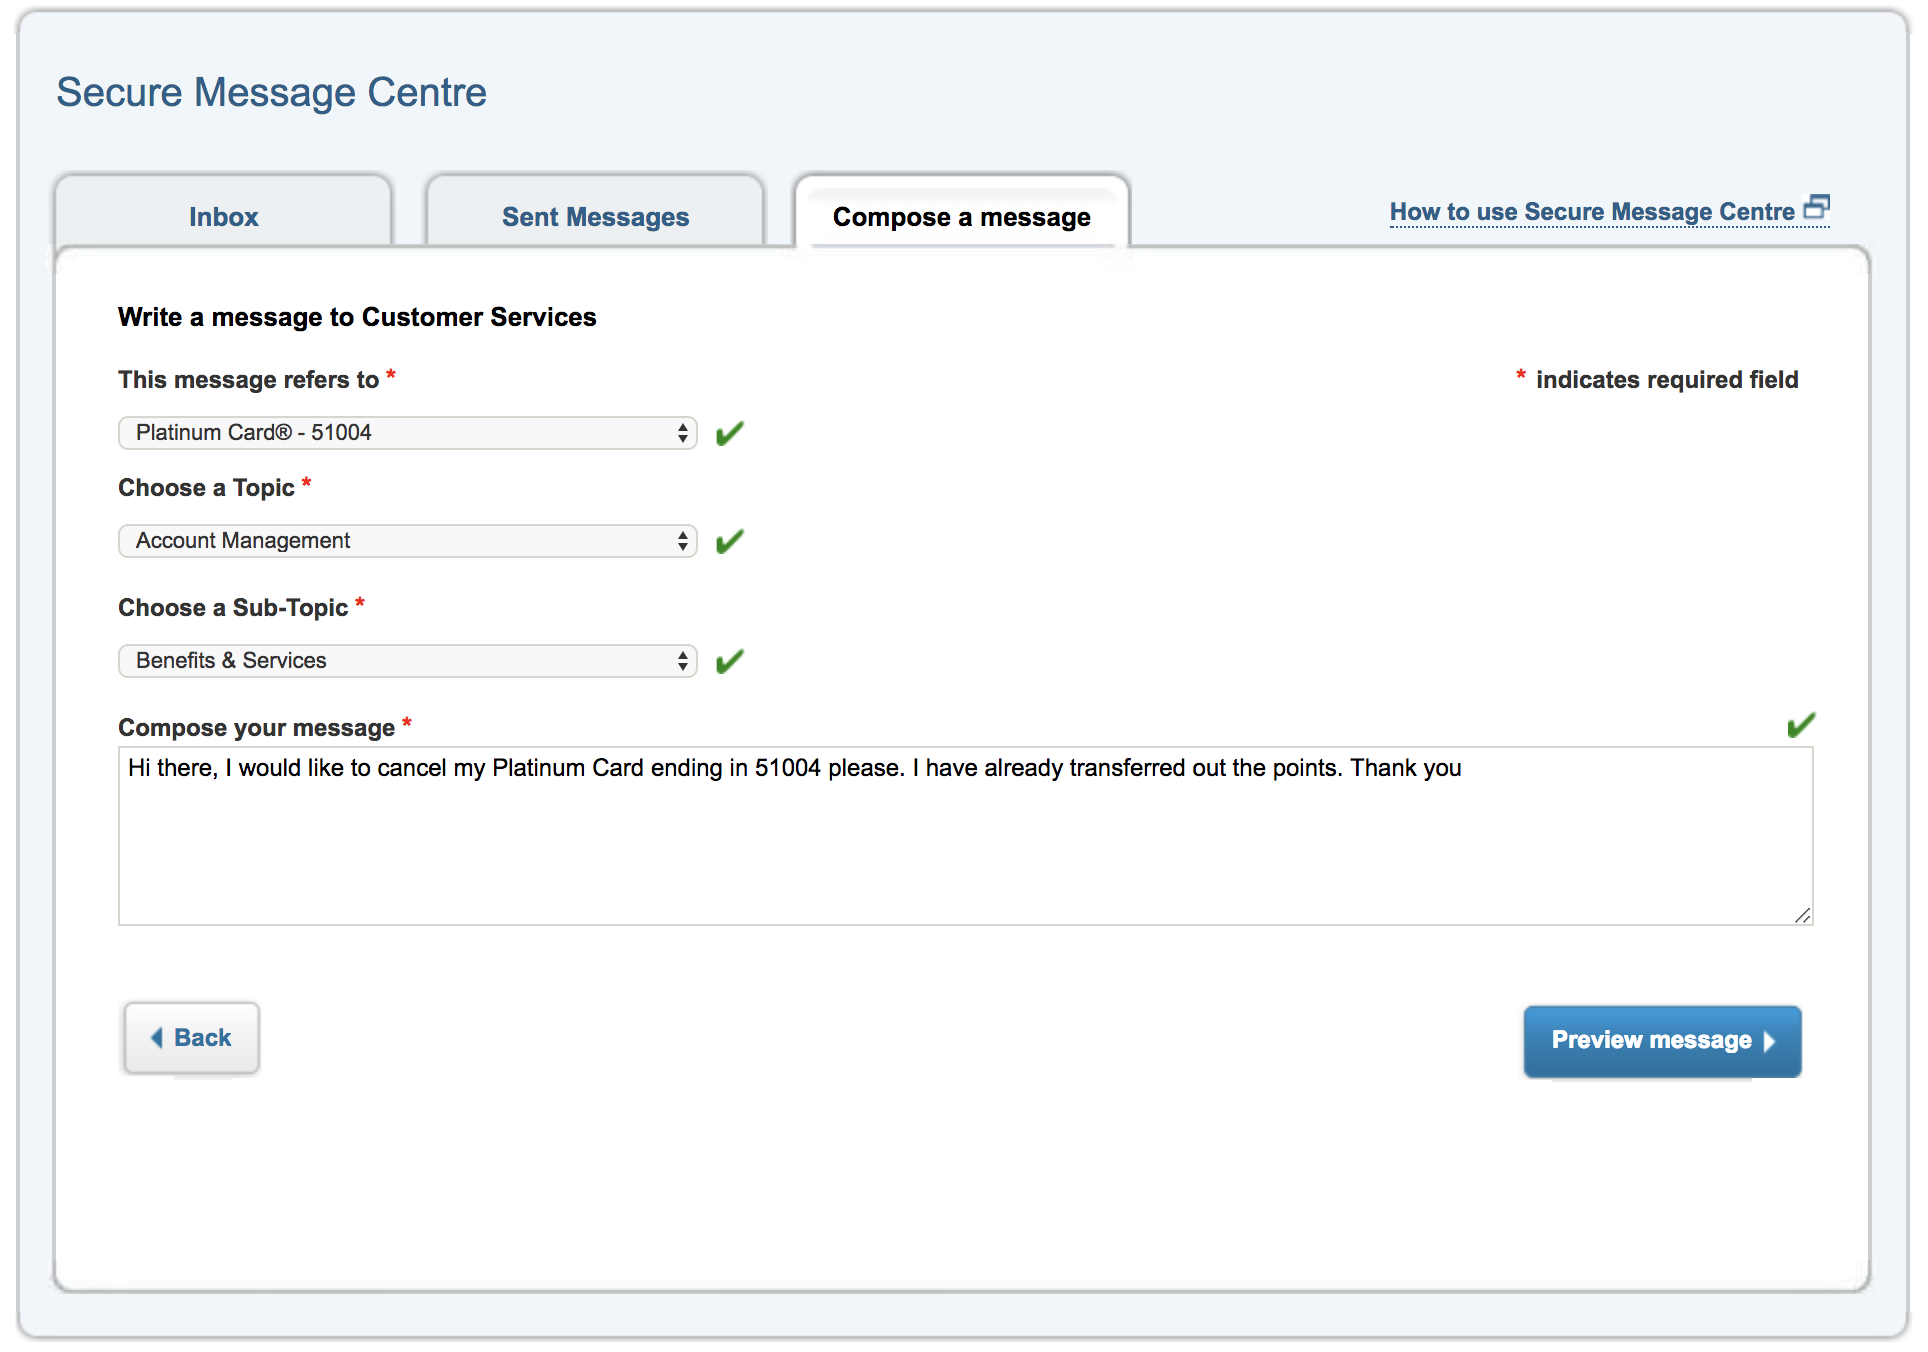This screenshot has width=1928, height=1352.
Task: Click green checkmark beside Benefits & Services dropdown
Action: point(729,661)
